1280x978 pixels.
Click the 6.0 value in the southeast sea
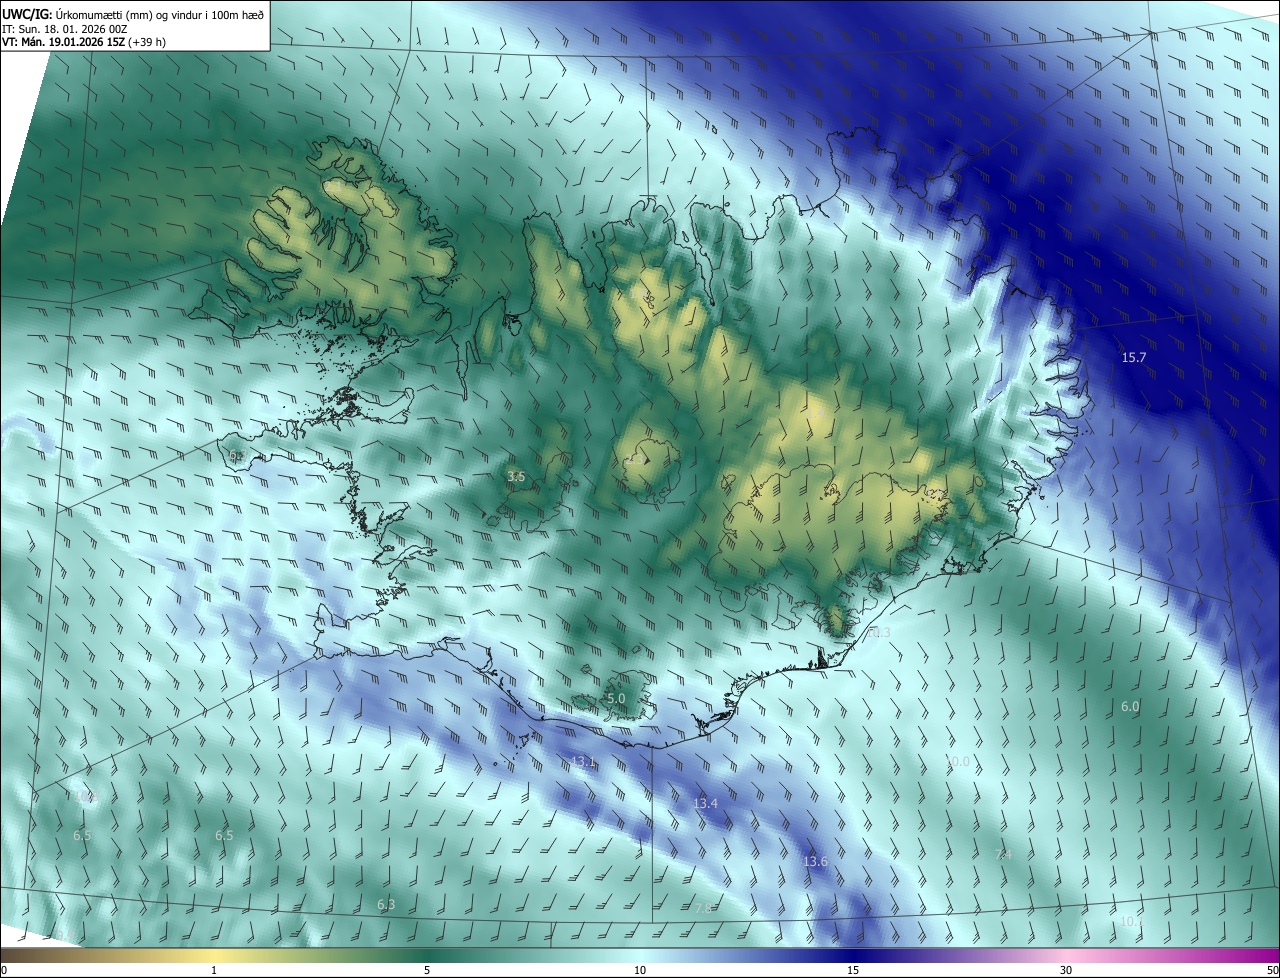tap(1130, 706)
